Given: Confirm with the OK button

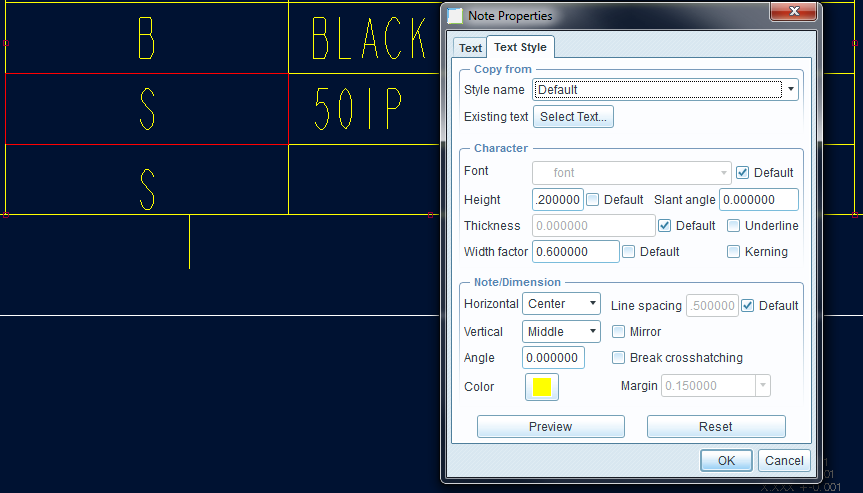Looking at the screenshot, I should [727, 461].
